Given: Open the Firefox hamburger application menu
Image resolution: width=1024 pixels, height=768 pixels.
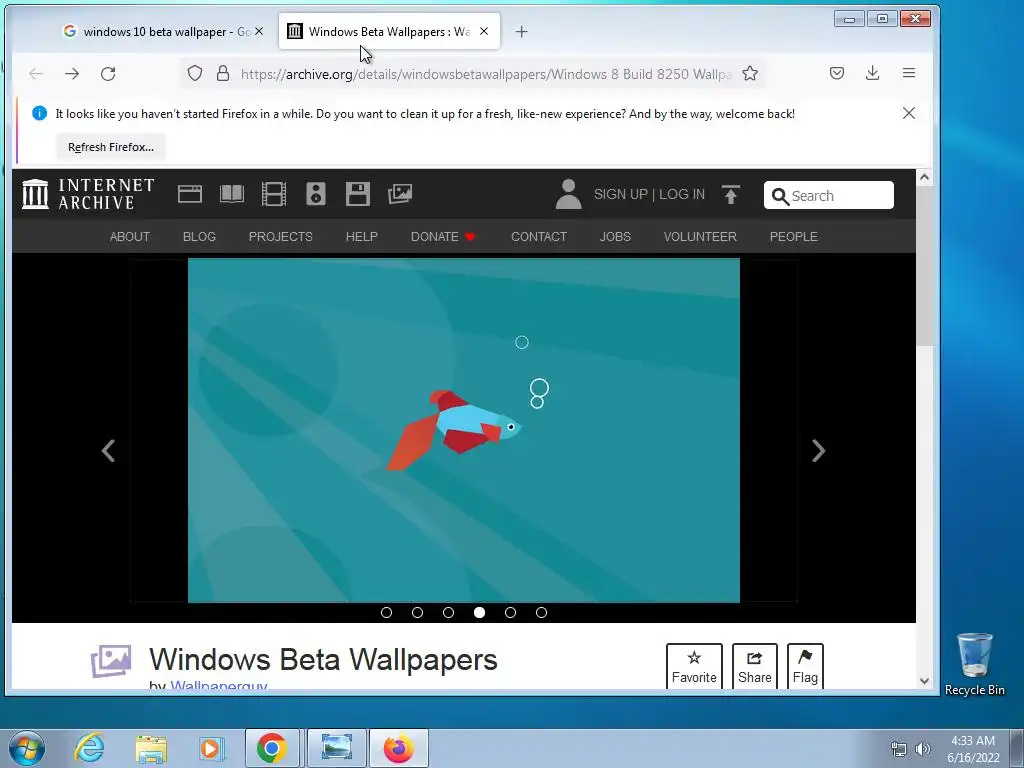Looking at the screenshot, I should [x=908, y=73].
